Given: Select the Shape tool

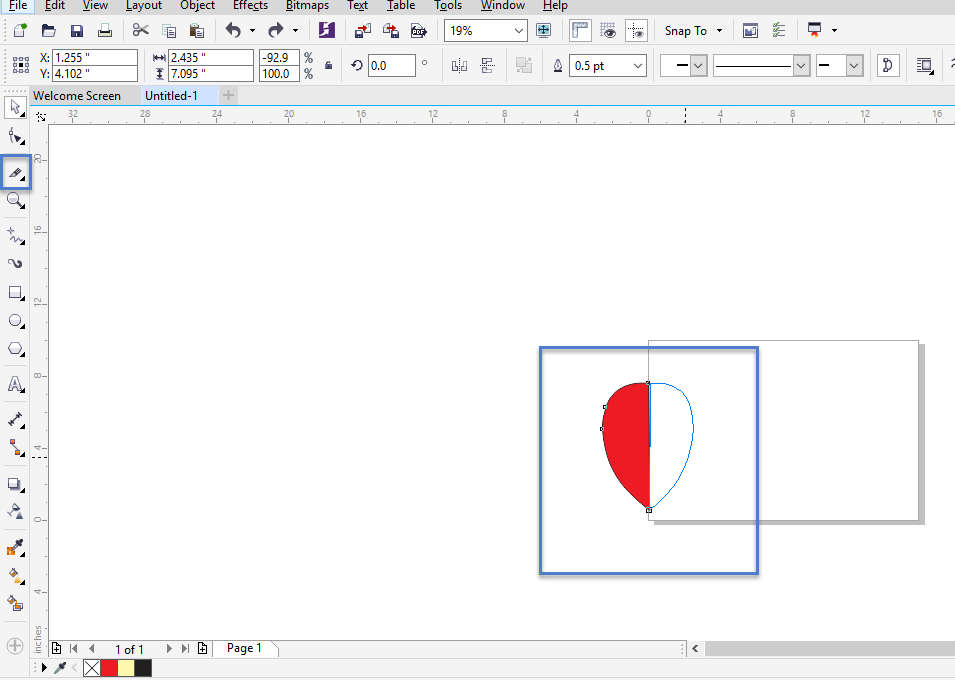Looking at the screenshot, I should (15, 136).
